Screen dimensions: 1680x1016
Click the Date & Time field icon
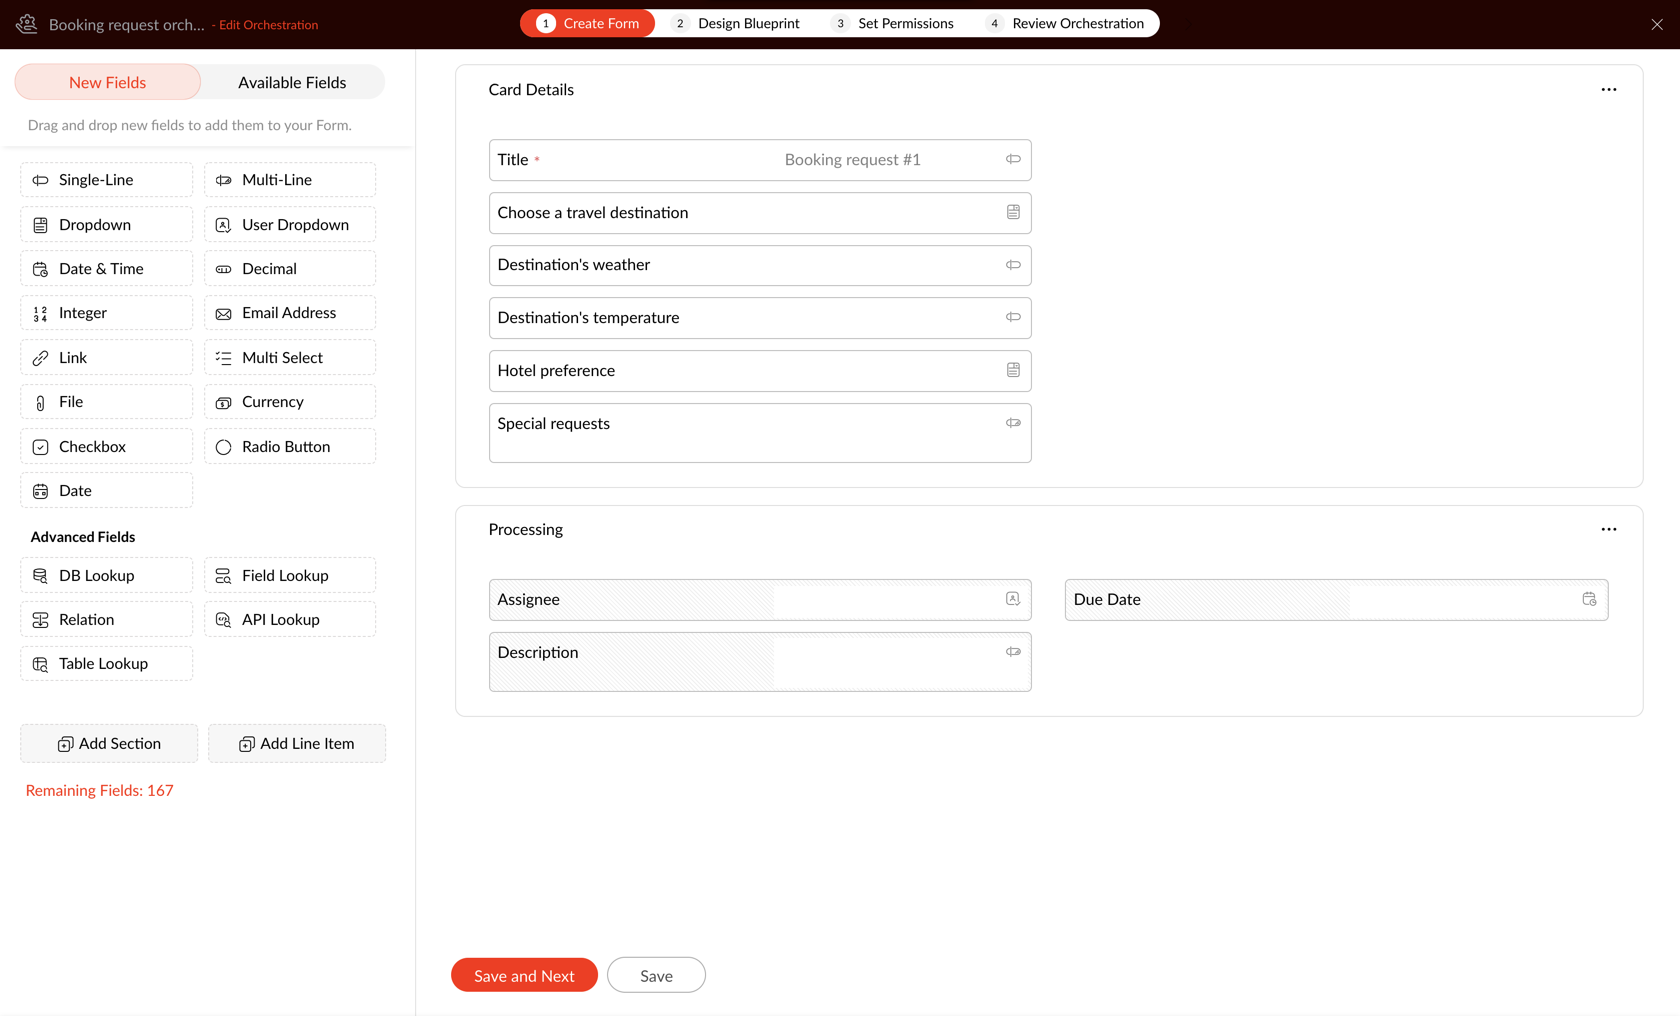click(40, 269)
